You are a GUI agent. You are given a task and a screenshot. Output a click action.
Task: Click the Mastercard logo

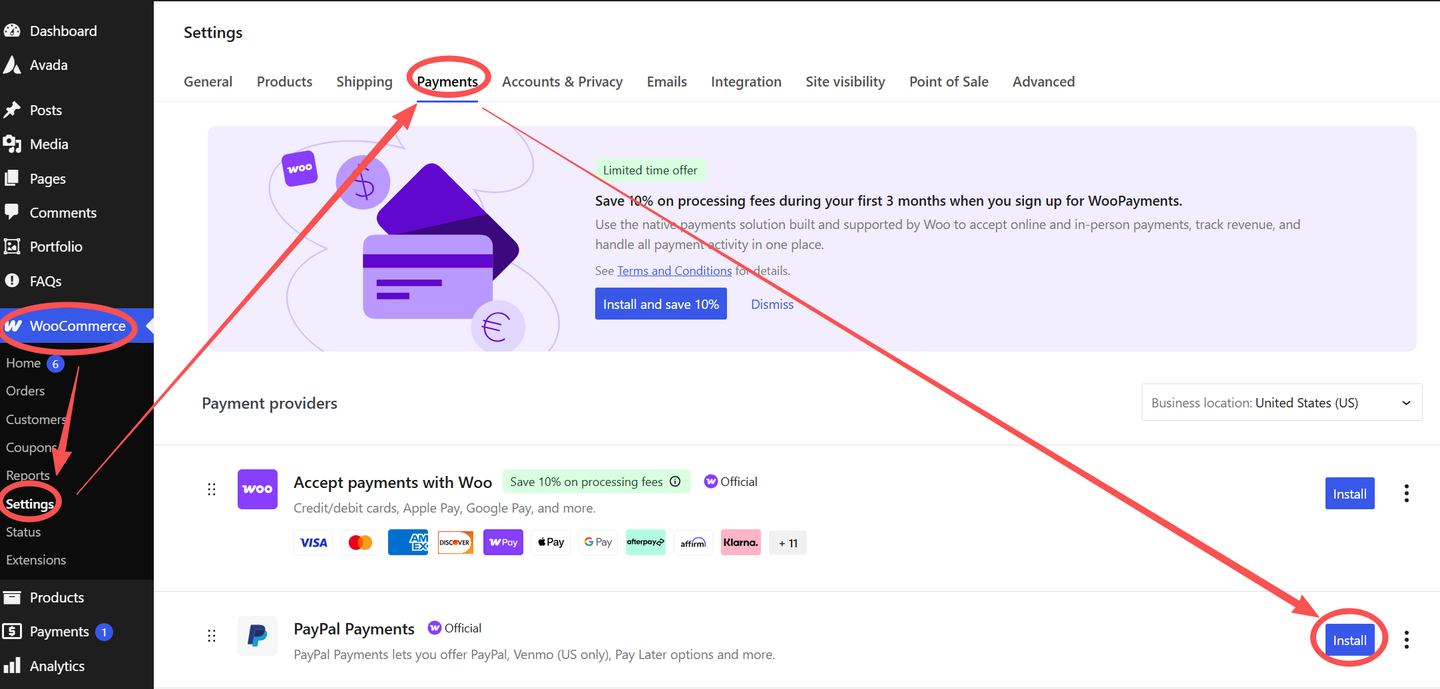(x=360, y=542)
